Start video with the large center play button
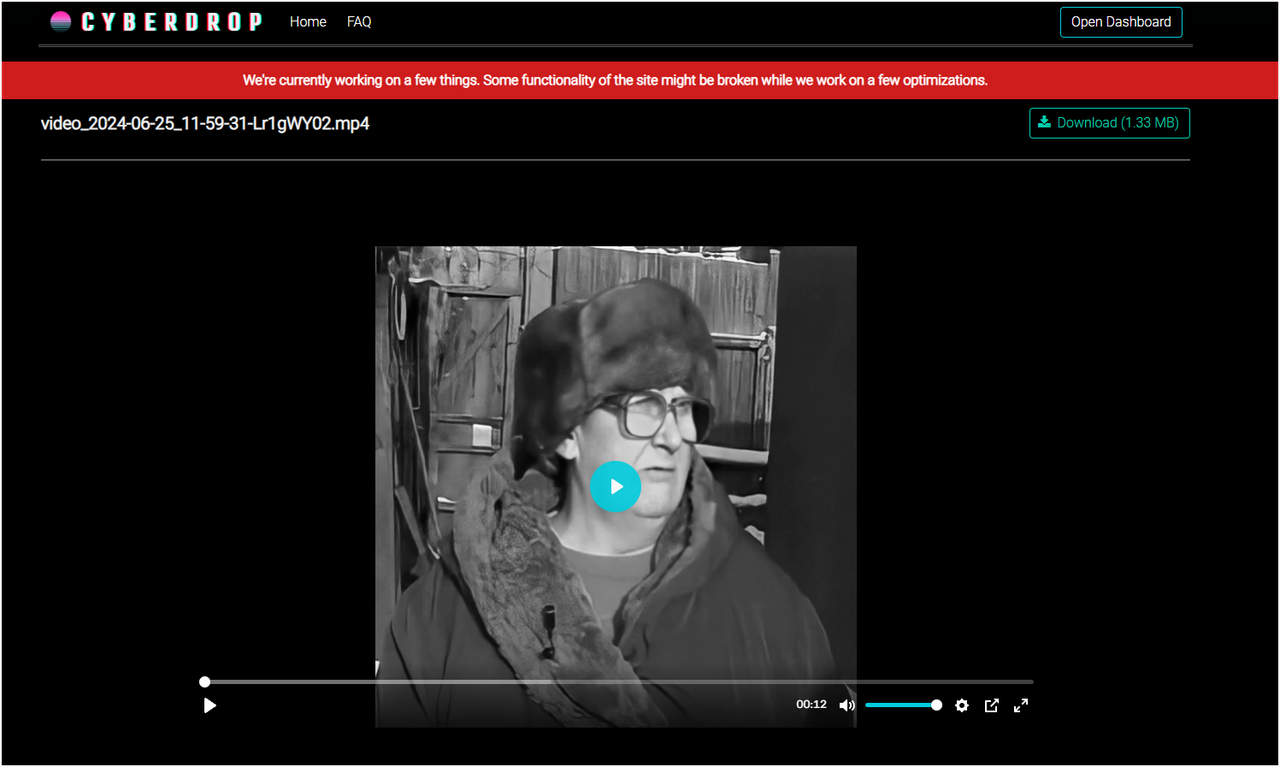1280x767 pixels. tap(615, 486)
